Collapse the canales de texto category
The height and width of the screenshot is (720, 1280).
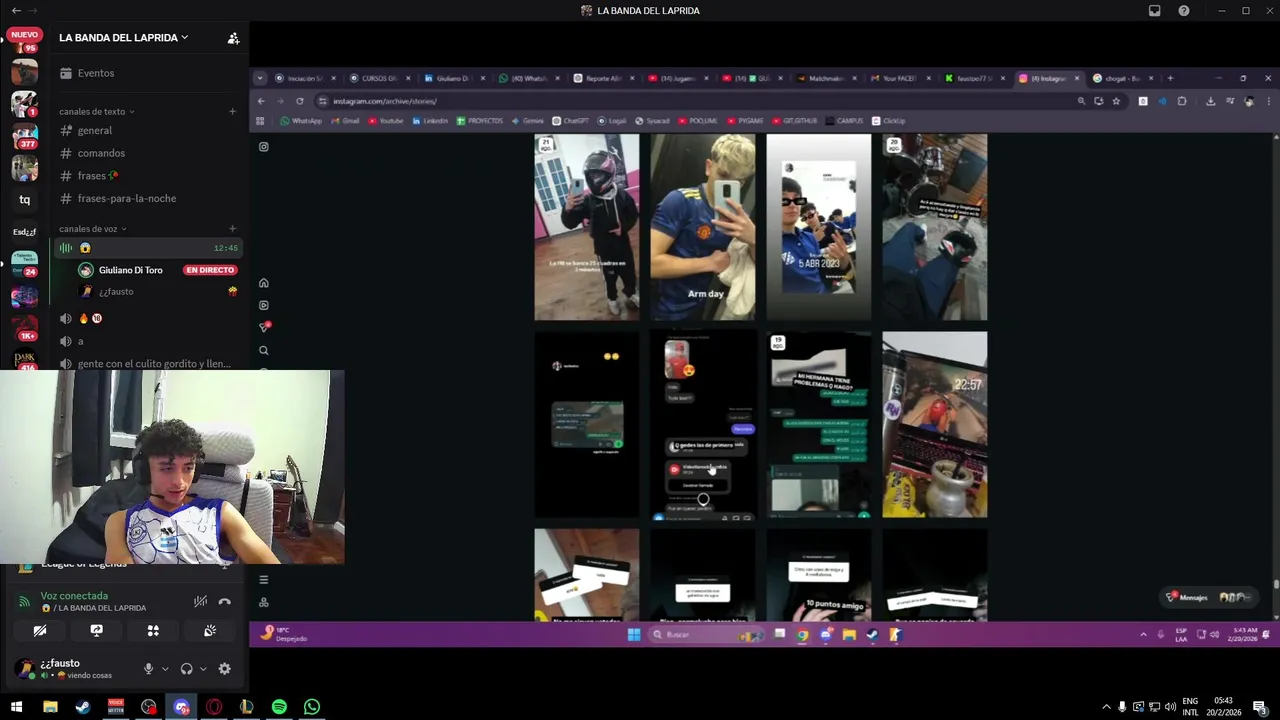[x=96, y=112]
